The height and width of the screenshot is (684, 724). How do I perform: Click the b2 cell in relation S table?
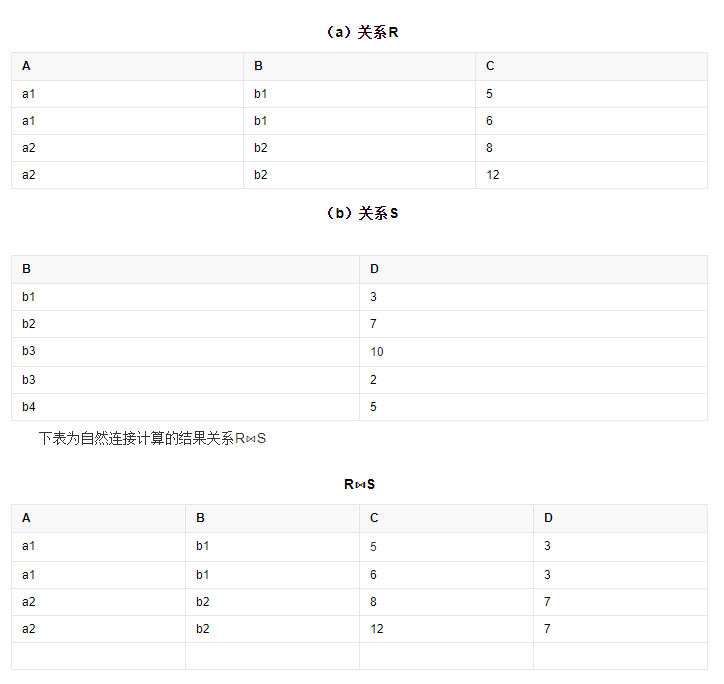point(28,324)
